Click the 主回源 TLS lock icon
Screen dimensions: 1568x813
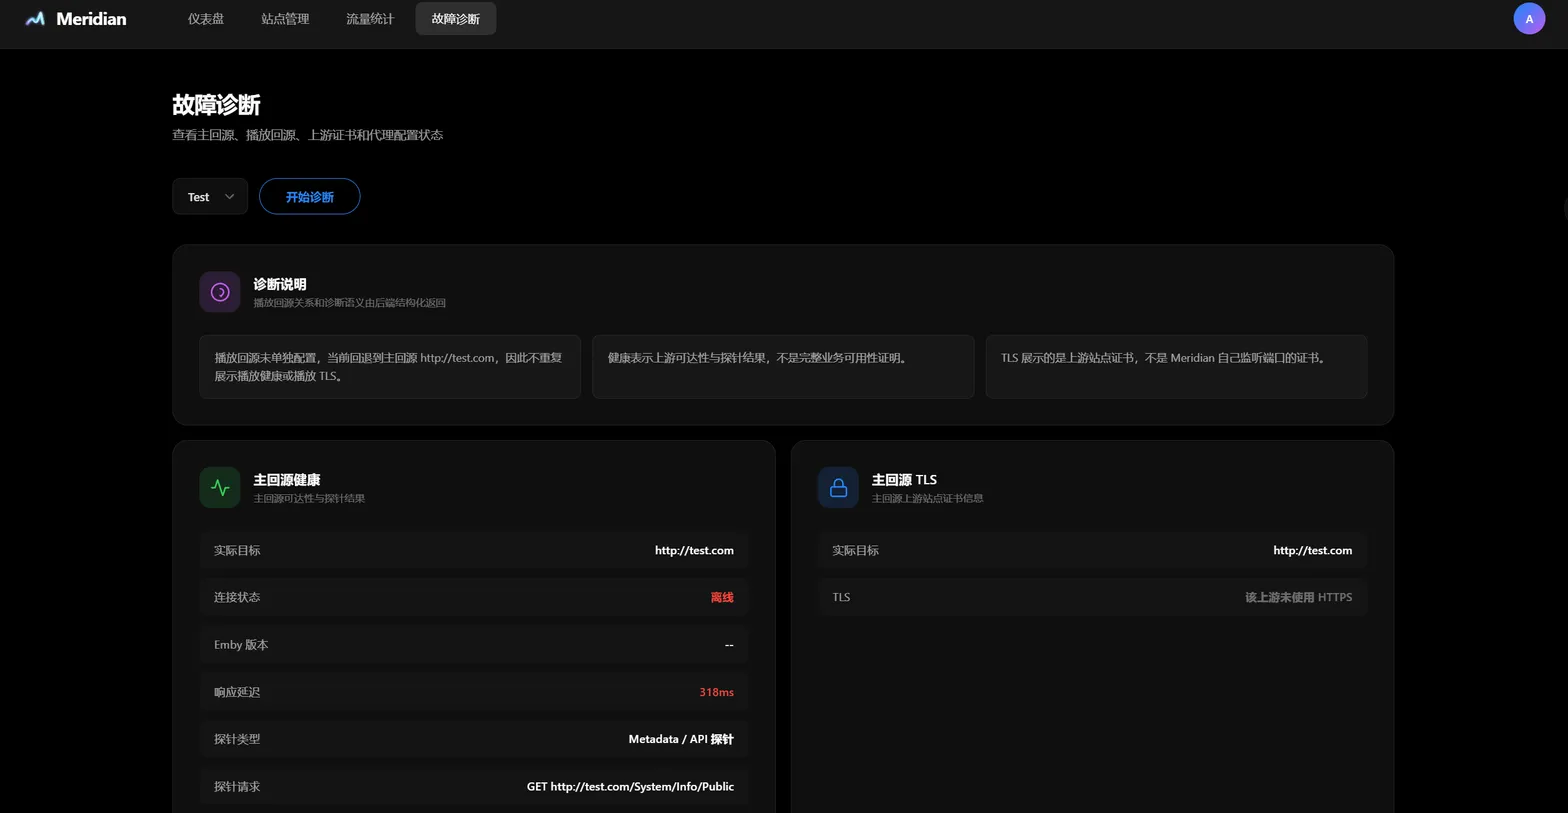coord(838,488)
